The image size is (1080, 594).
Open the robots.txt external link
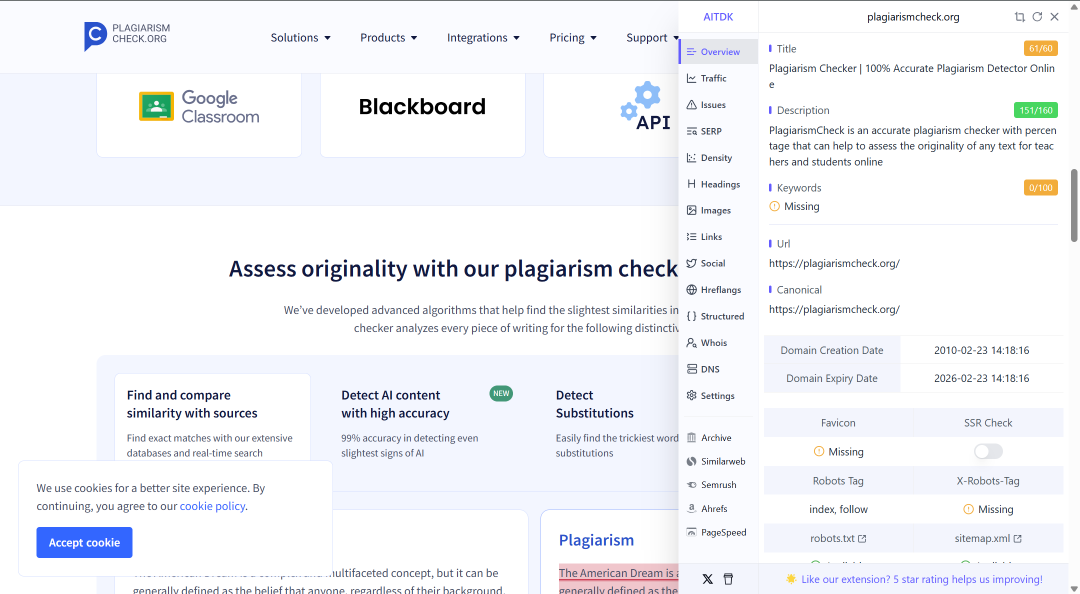(838, 538)
